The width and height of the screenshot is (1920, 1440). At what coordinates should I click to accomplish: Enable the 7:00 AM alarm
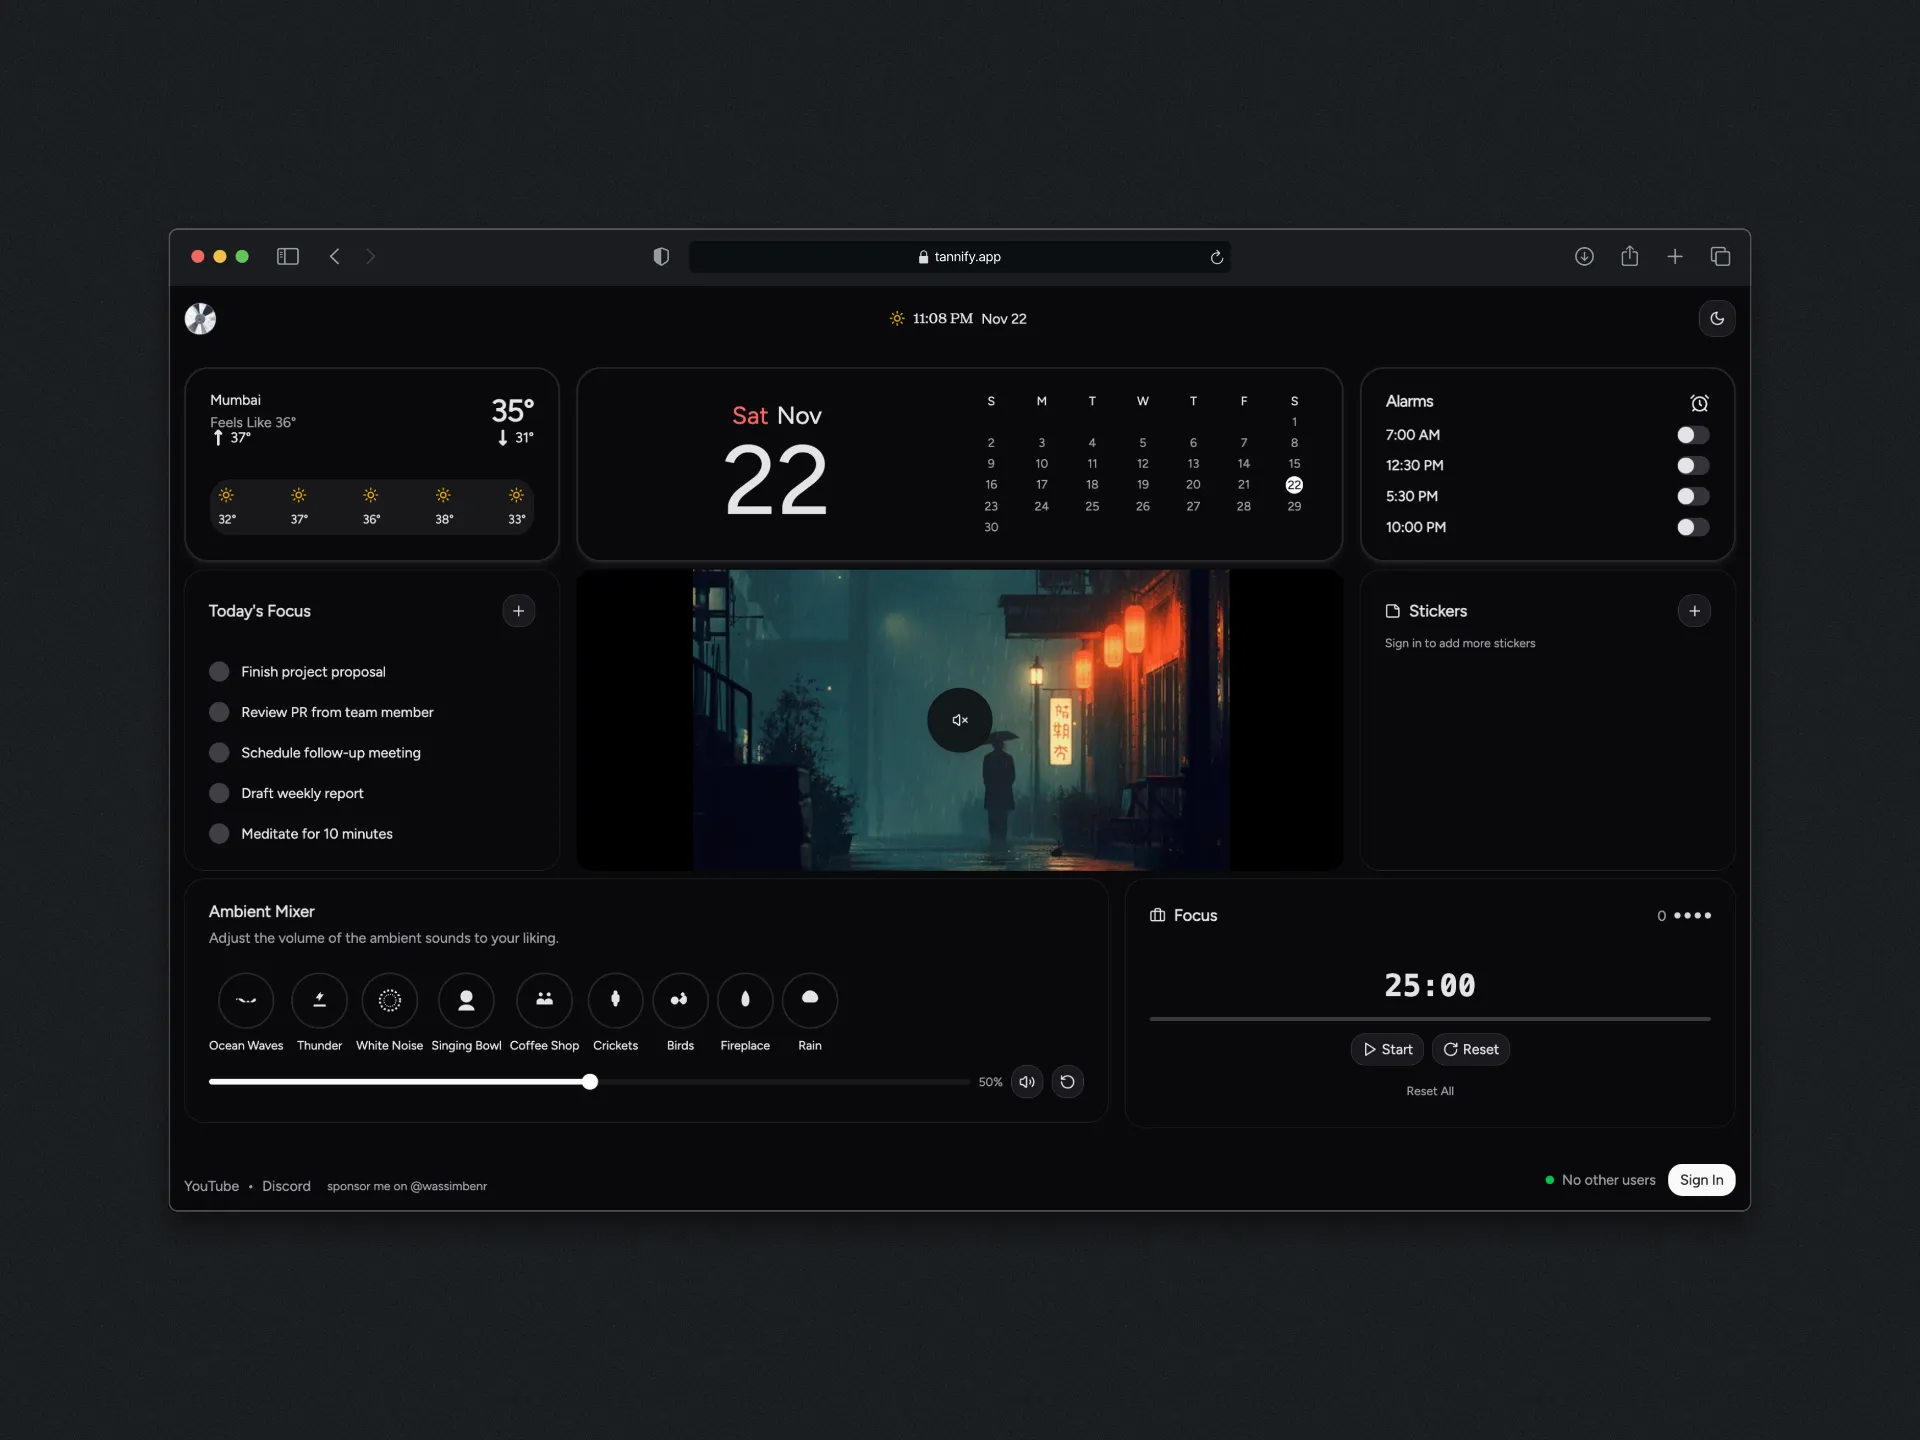coord(1692,435)
